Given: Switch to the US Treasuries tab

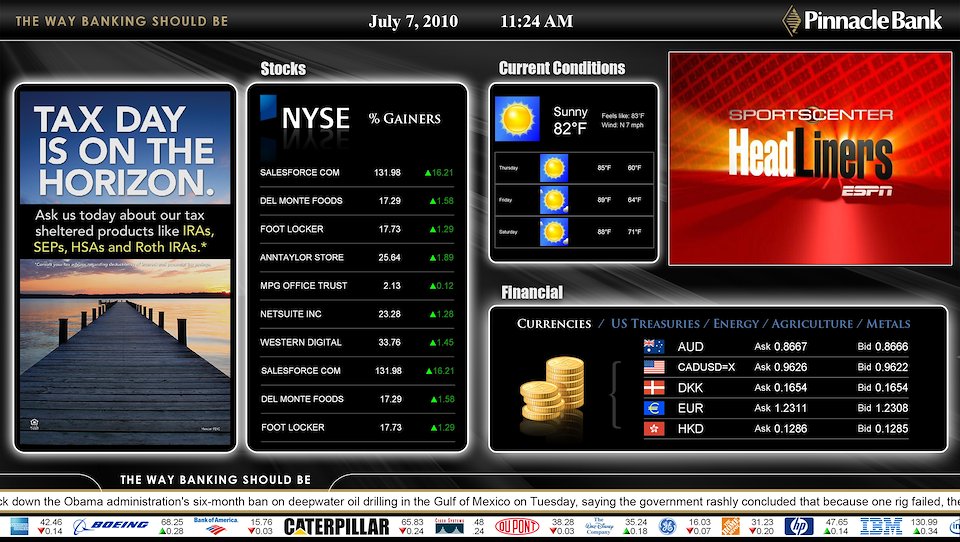Looking at the screenshot, I should 655,323.
